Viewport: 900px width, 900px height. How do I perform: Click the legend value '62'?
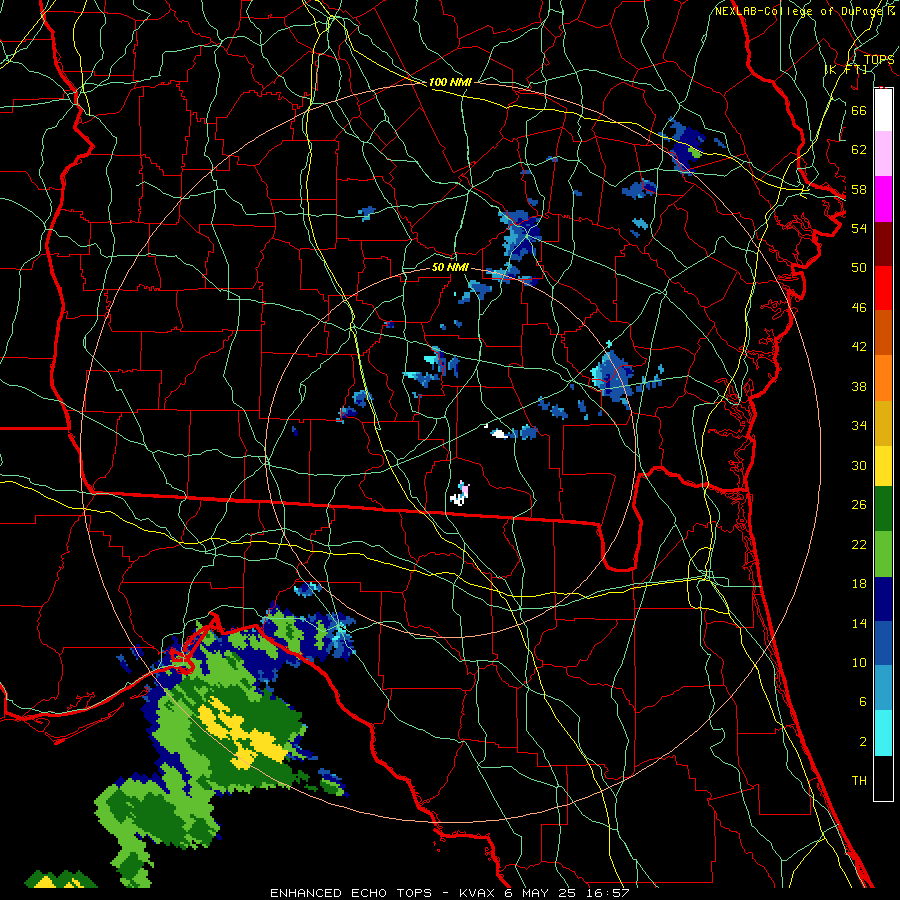point(859,150)
